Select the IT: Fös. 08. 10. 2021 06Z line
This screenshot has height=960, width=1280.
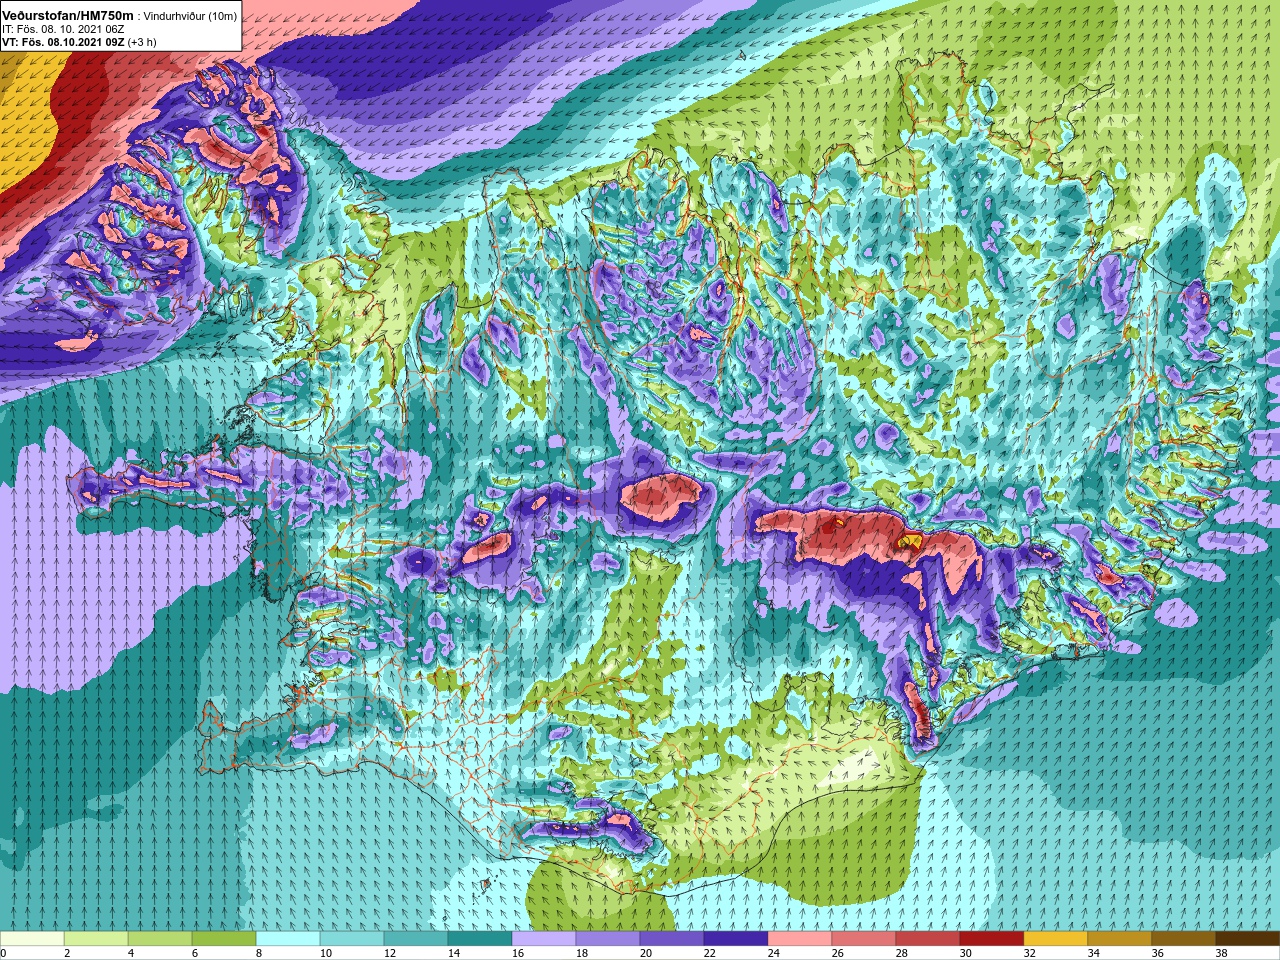[64, 30]
